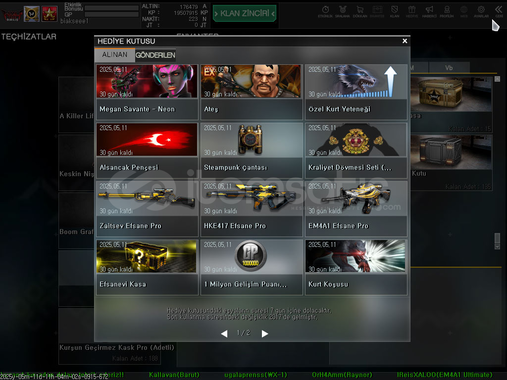The image size is (507, 380).
Task: Choose the 1 Milyon Gelişim Puanı gift
Action: (x=252, y=267)
